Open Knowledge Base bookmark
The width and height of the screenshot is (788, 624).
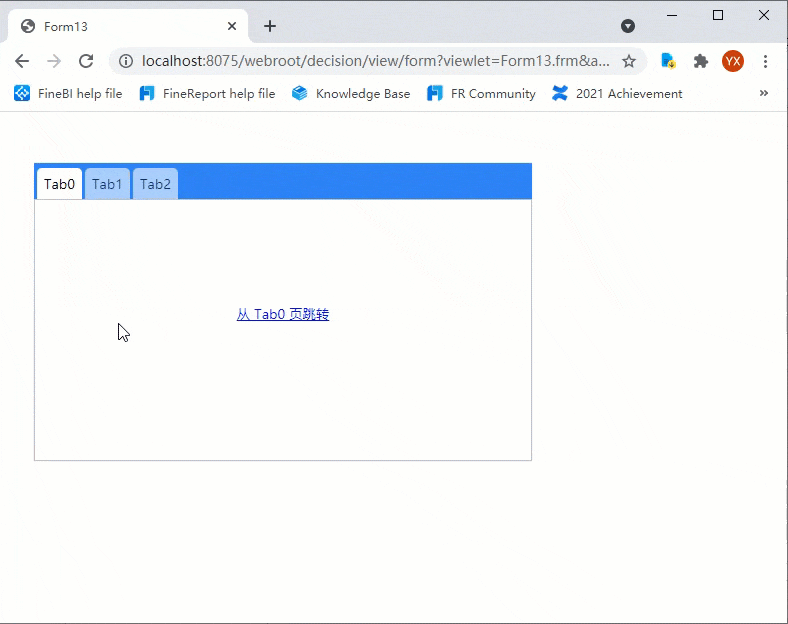pos(351,93)
